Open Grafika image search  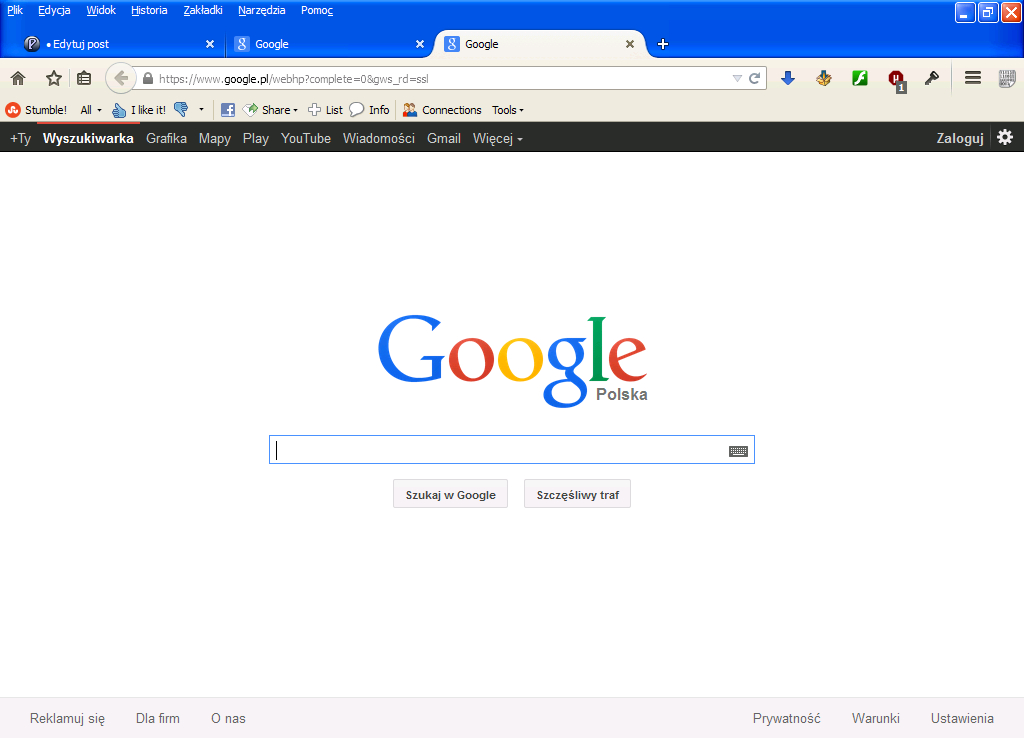[167, 138]
